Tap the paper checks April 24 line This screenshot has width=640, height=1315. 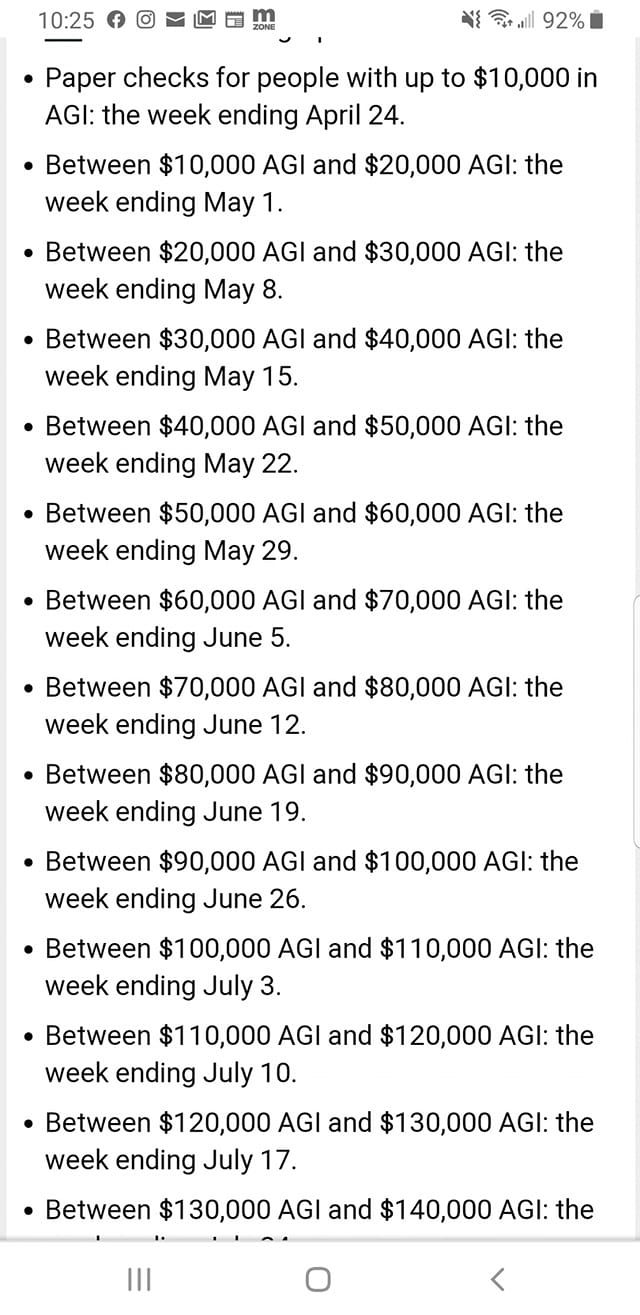(x=320, y=96)
